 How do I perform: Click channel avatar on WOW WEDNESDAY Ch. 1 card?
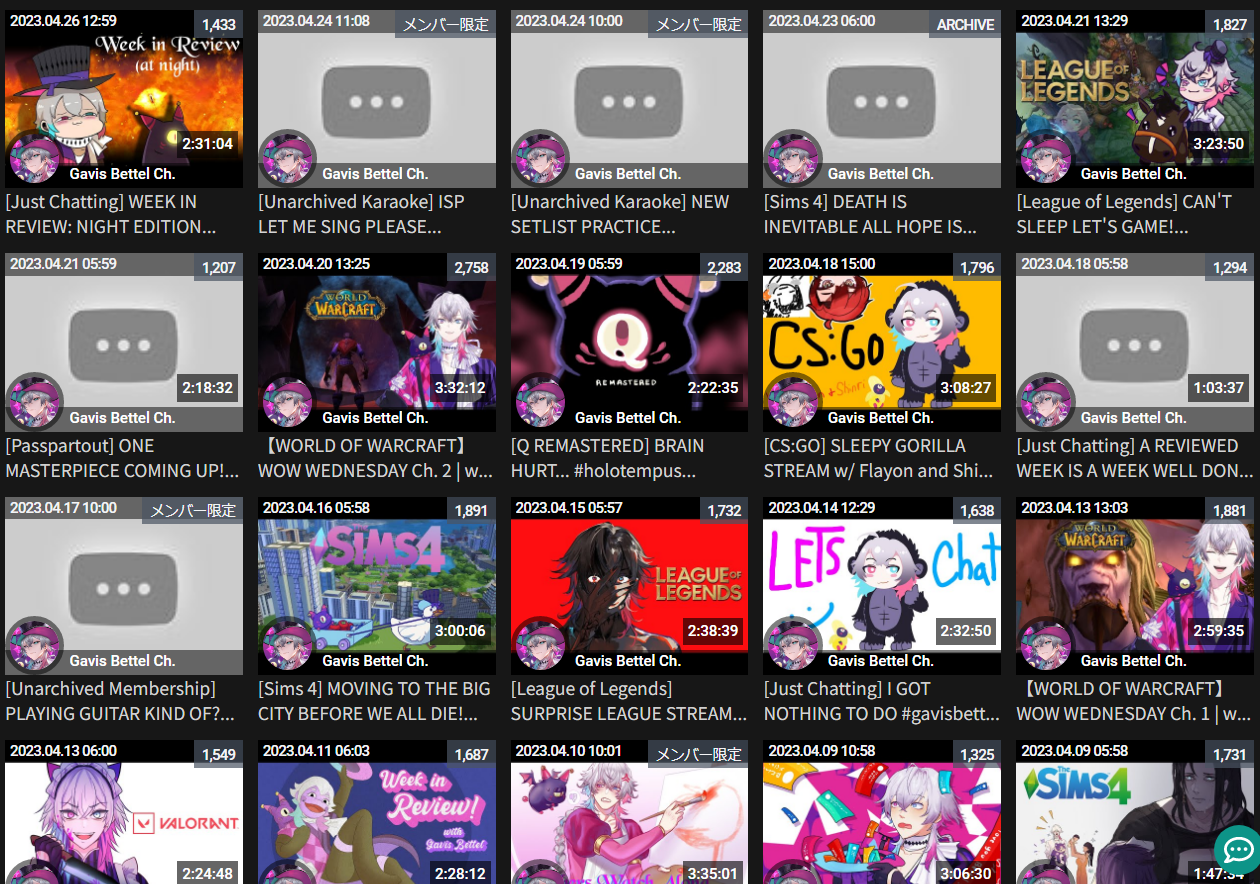[1047, 645]
